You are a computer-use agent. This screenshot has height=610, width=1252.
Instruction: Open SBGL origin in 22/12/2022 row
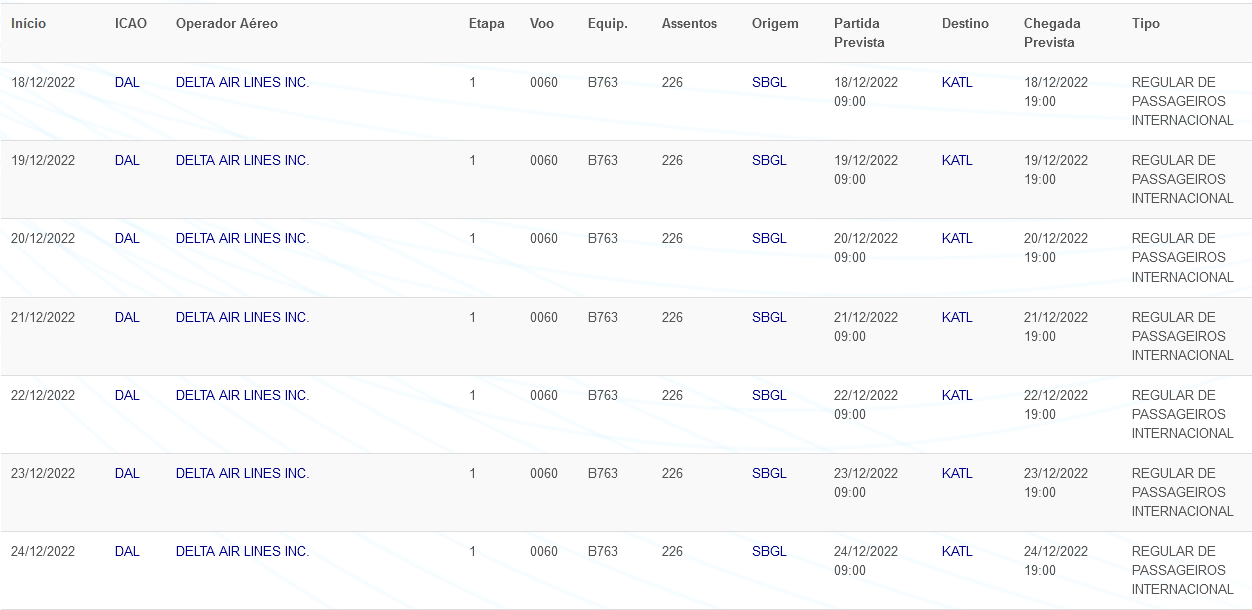(x=769, y=395)
